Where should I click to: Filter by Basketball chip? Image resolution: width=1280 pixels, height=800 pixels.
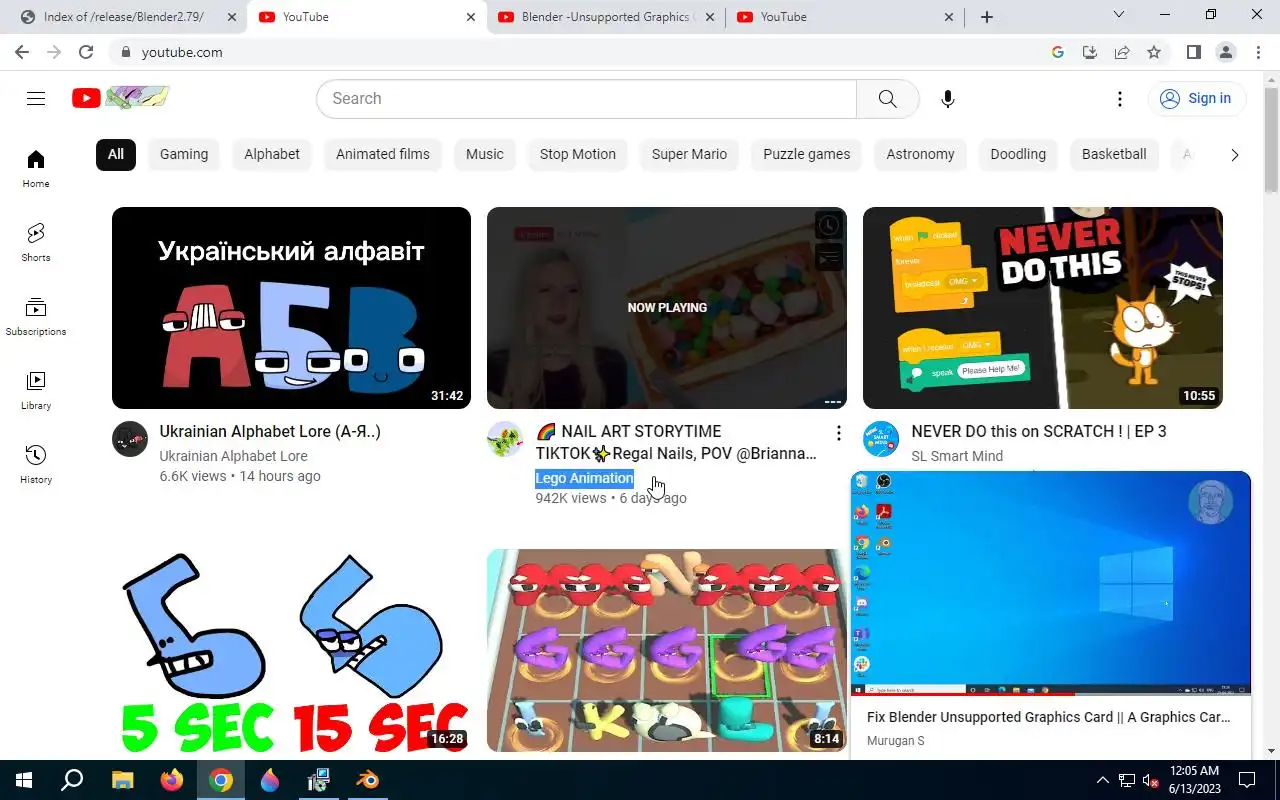[1114, 154]
